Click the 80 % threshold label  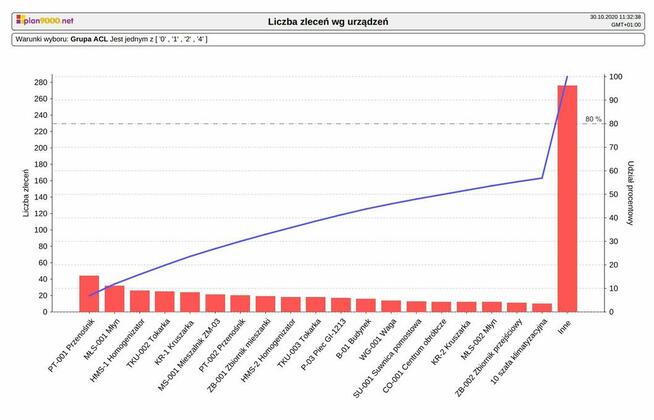pos(592,119)
